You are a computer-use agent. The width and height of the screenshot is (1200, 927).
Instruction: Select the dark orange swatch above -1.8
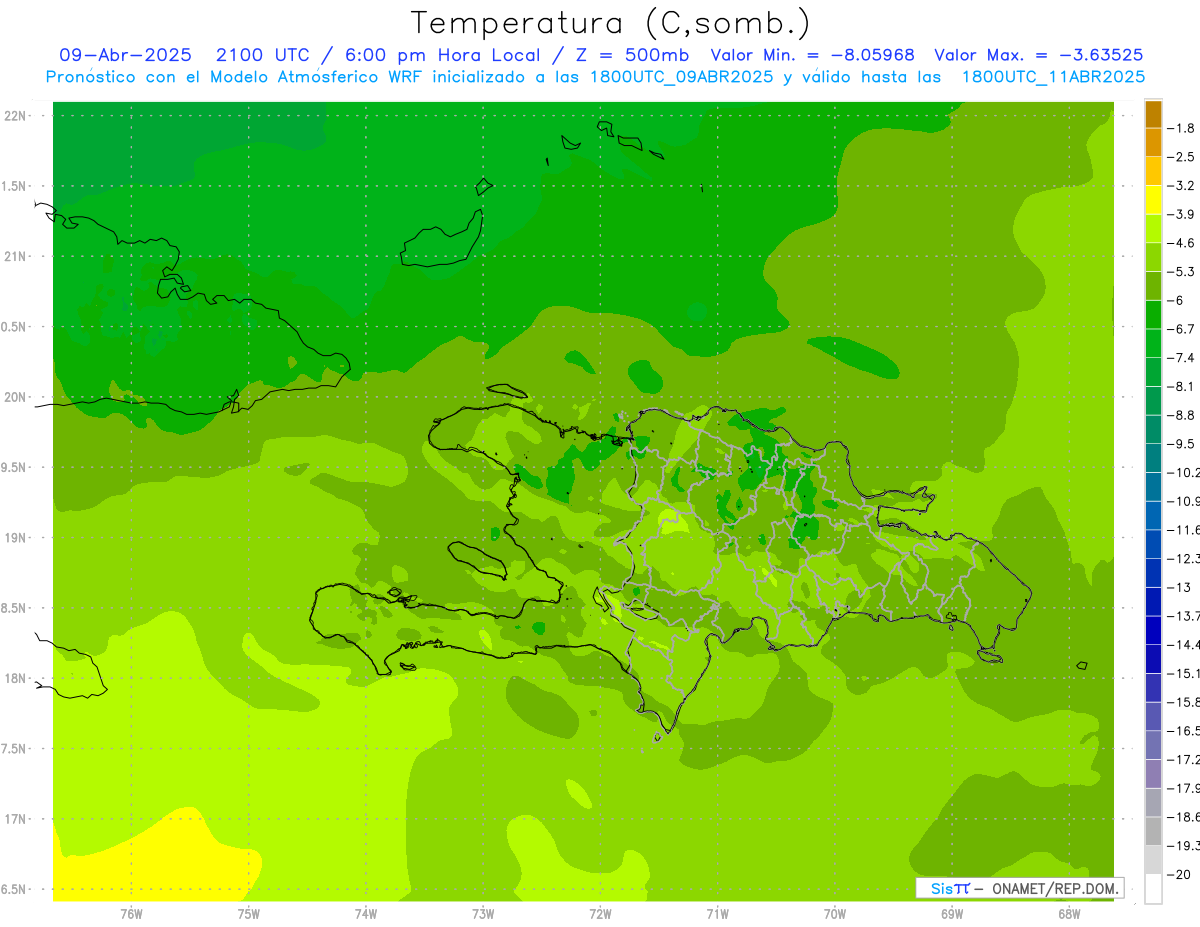pyautogui.click(x=1153, y=114)
